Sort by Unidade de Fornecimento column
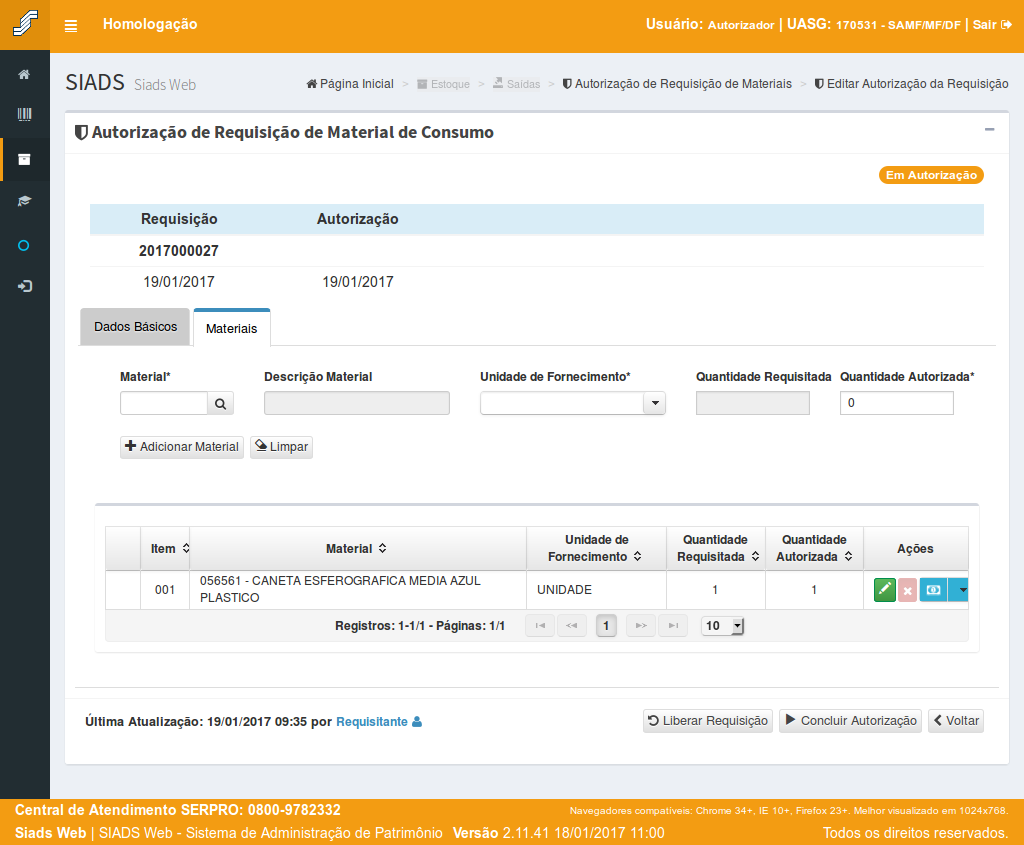The image size is (1024, 845). [637, 556]
